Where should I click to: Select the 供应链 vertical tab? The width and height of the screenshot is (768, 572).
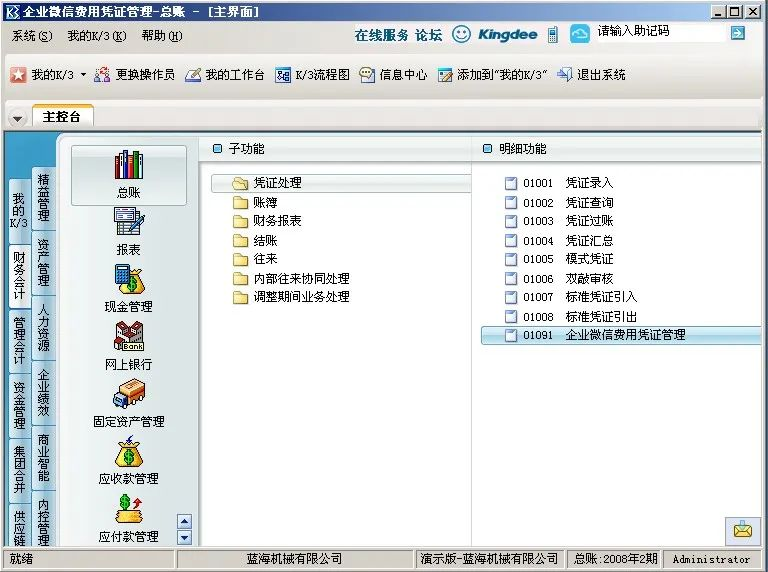point(19,527)
